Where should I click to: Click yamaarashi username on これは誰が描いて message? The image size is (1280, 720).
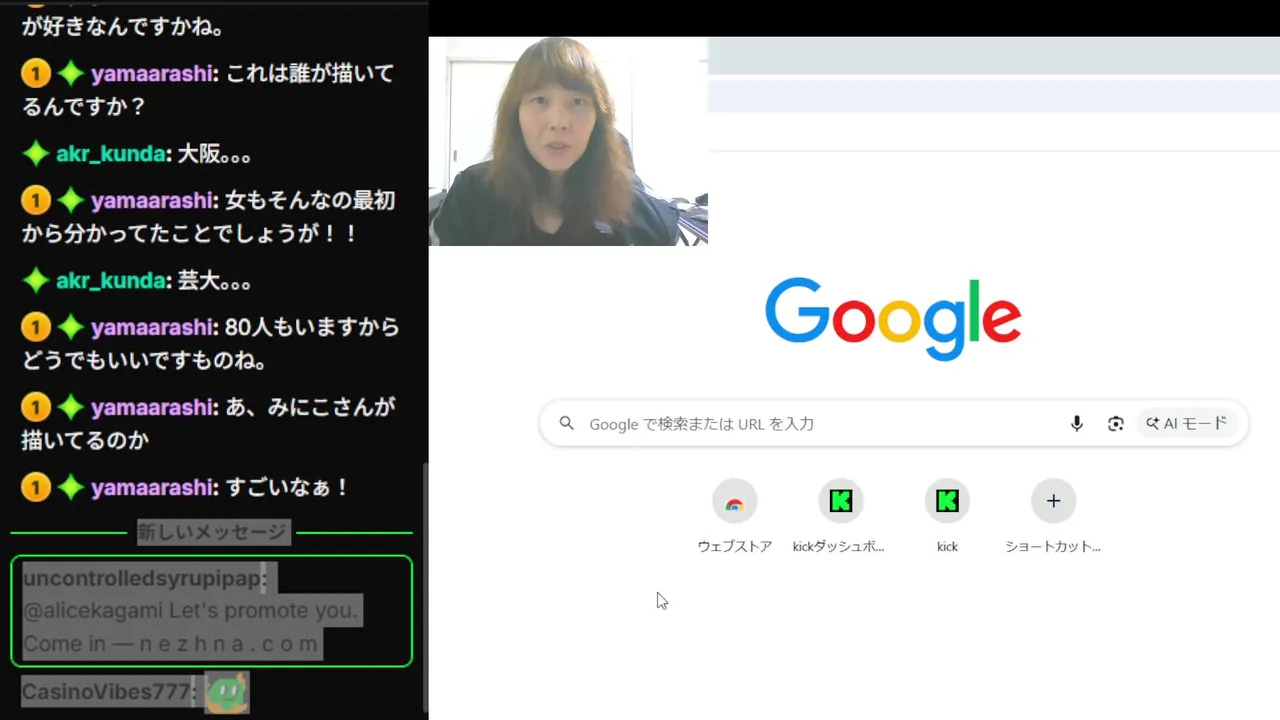point(154,74)
